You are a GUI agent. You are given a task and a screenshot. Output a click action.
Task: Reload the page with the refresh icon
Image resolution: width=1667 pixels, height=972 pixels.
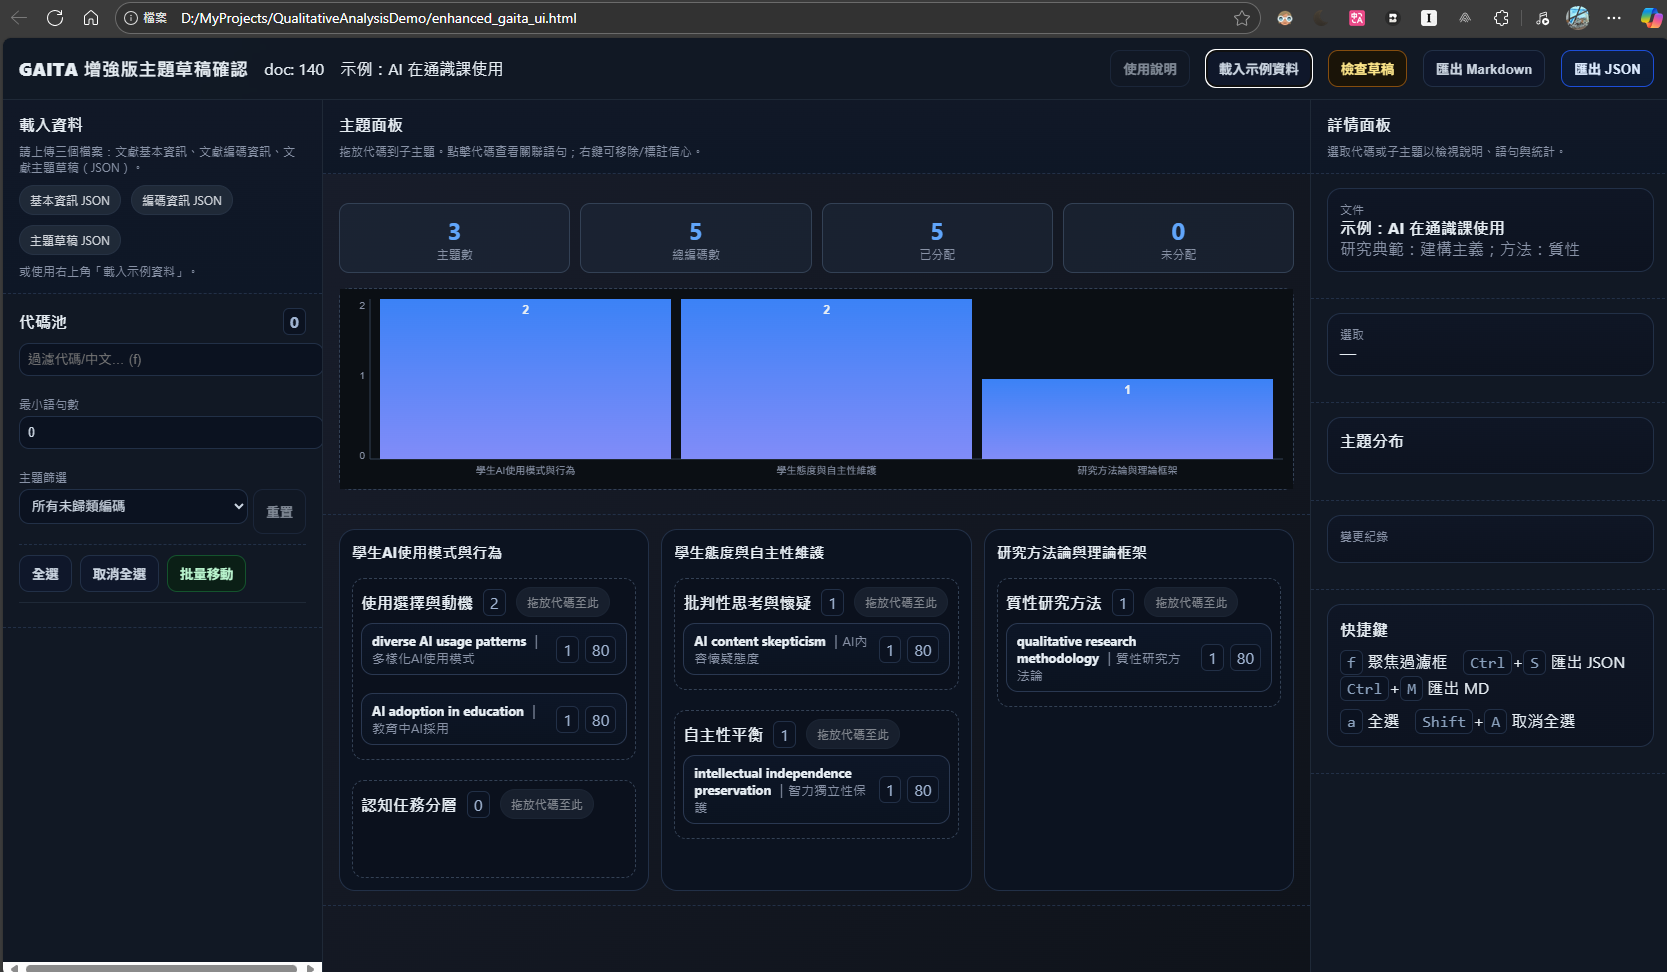tap(55, 18)
